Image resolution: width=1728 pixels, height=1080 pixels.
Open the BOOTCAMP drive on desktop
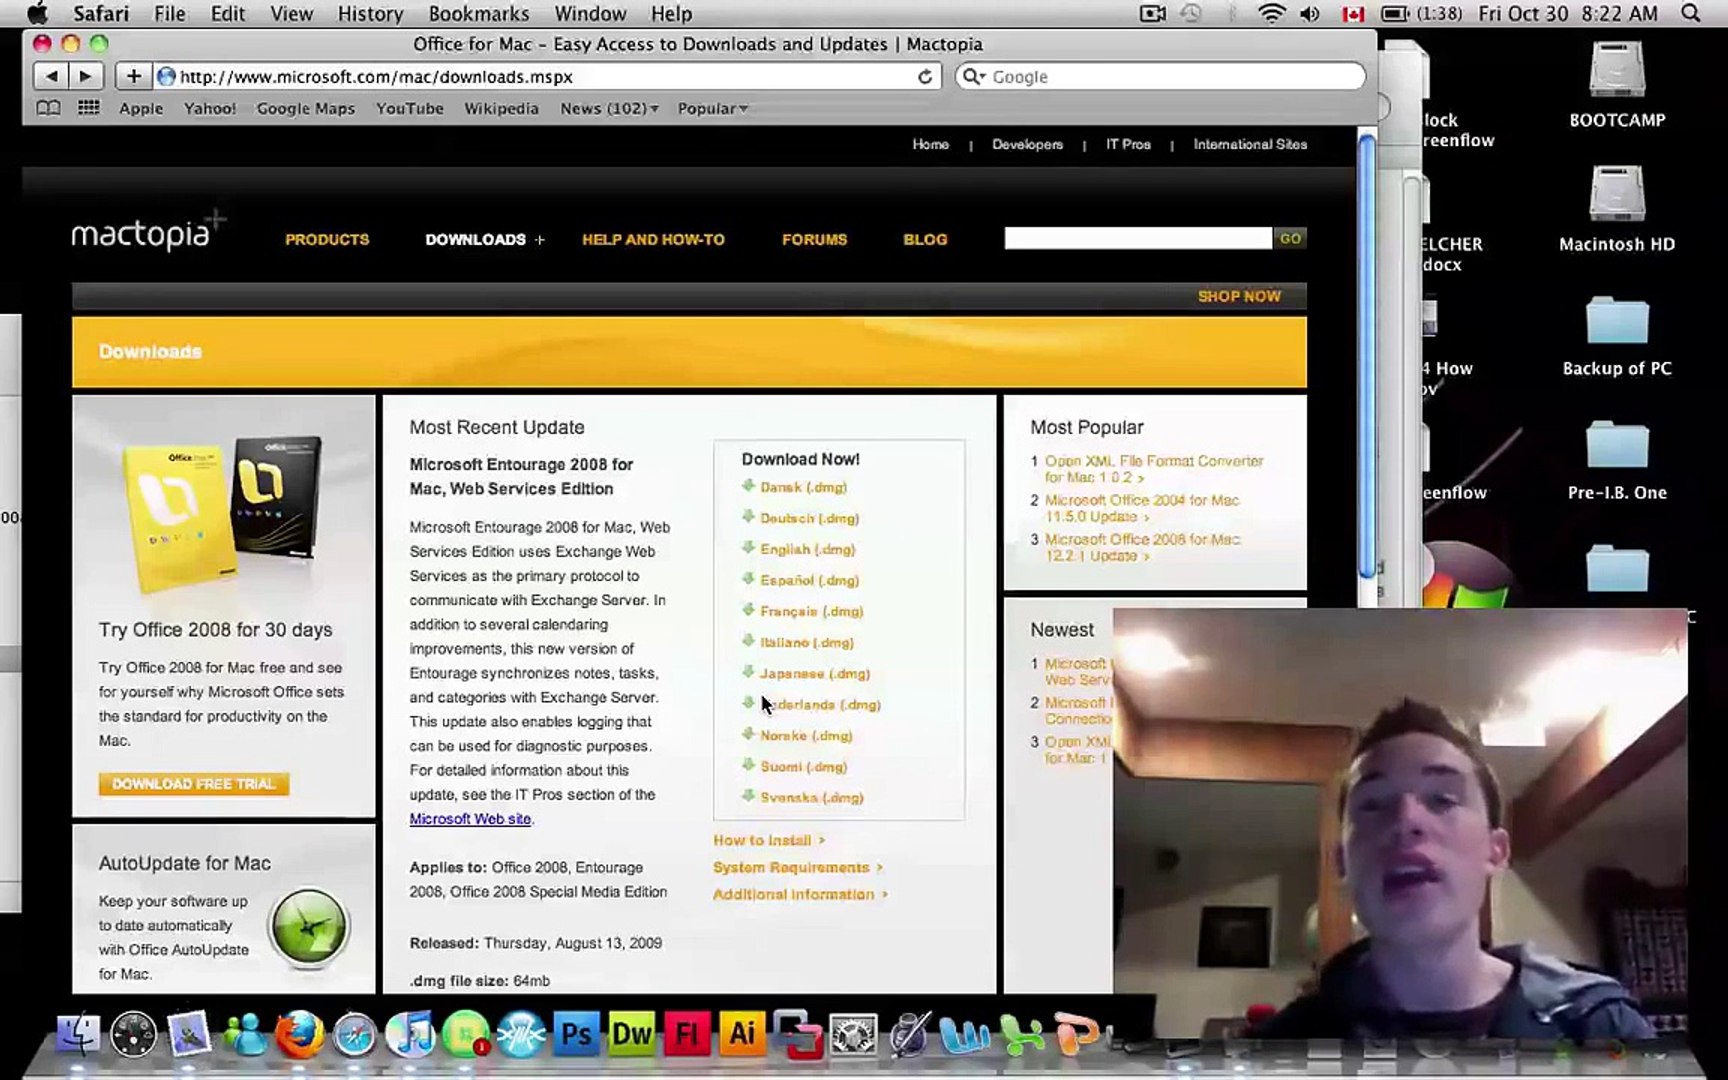pyautogui.click(x=1617, y=84)
